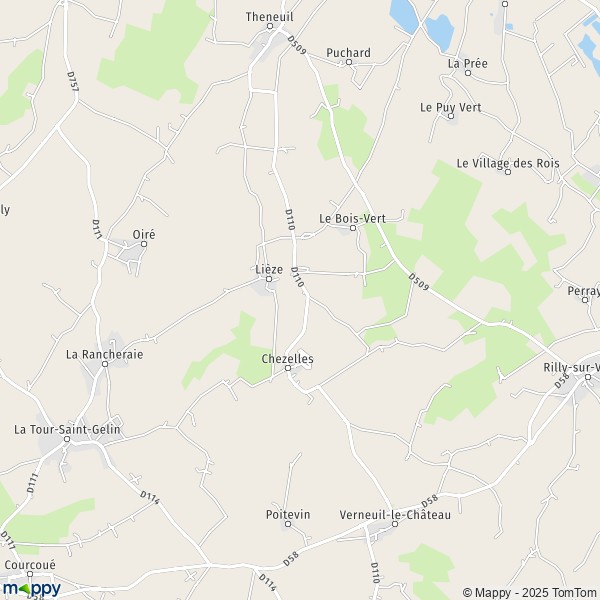Click the Perray place marker
The image size is (600, 600).
tap(585, 300)
